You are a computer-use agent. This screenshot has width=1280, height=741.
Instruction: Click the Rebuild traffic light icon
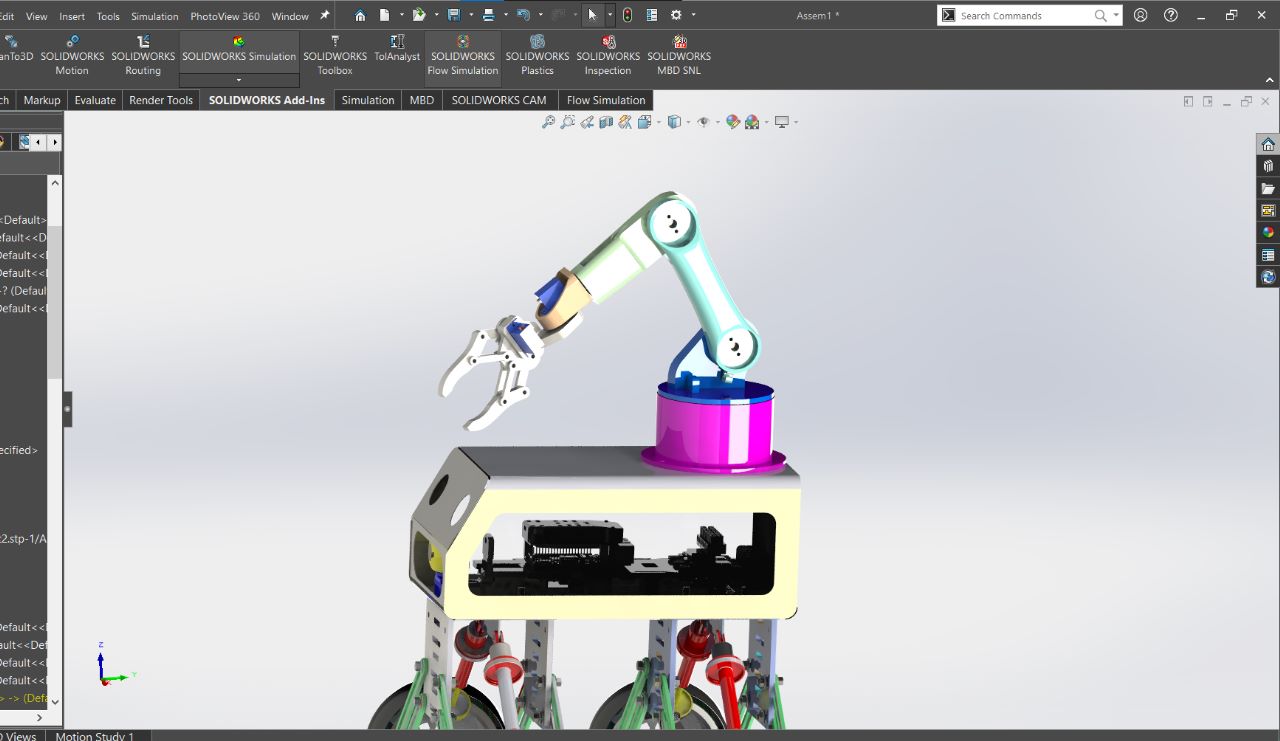(627, 15)
